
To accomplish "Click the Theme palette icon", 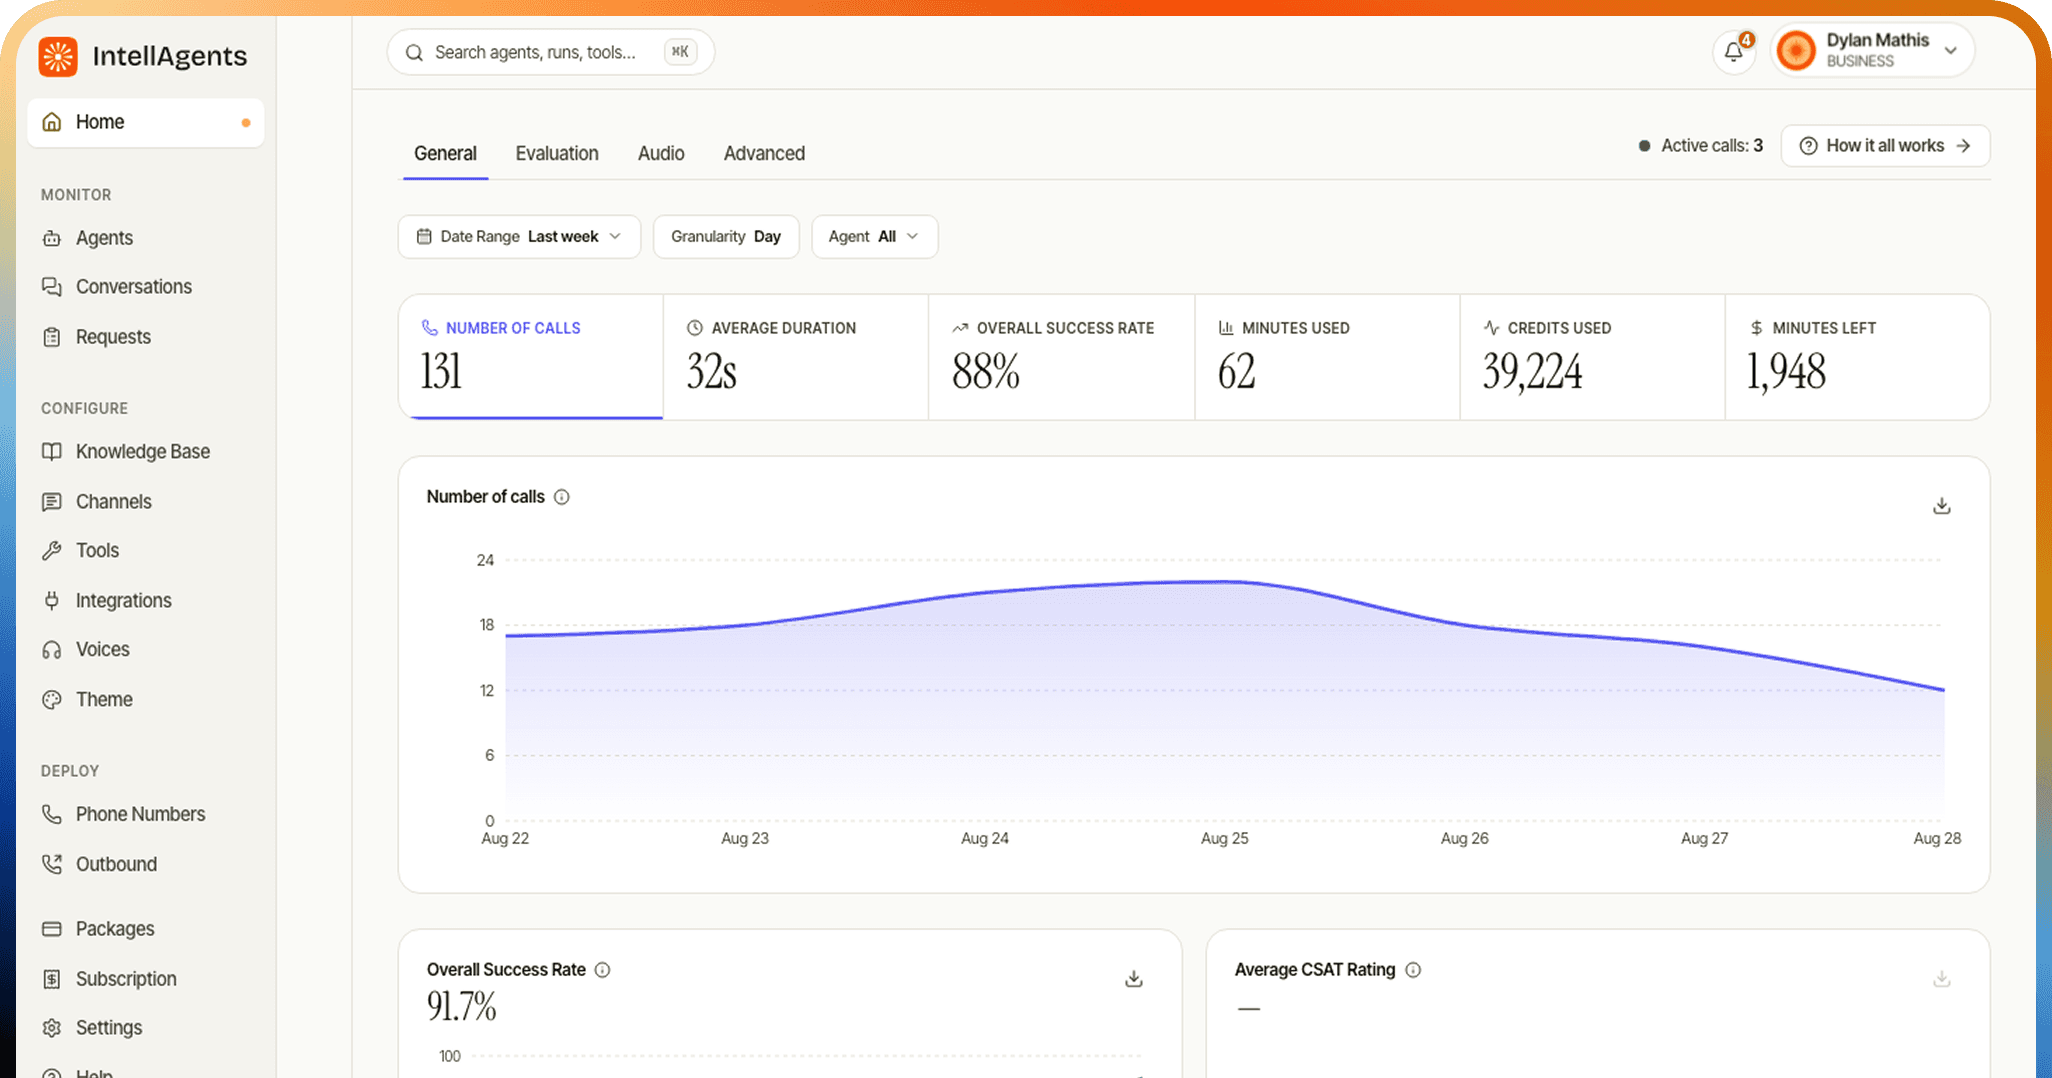I will [52, 699].
